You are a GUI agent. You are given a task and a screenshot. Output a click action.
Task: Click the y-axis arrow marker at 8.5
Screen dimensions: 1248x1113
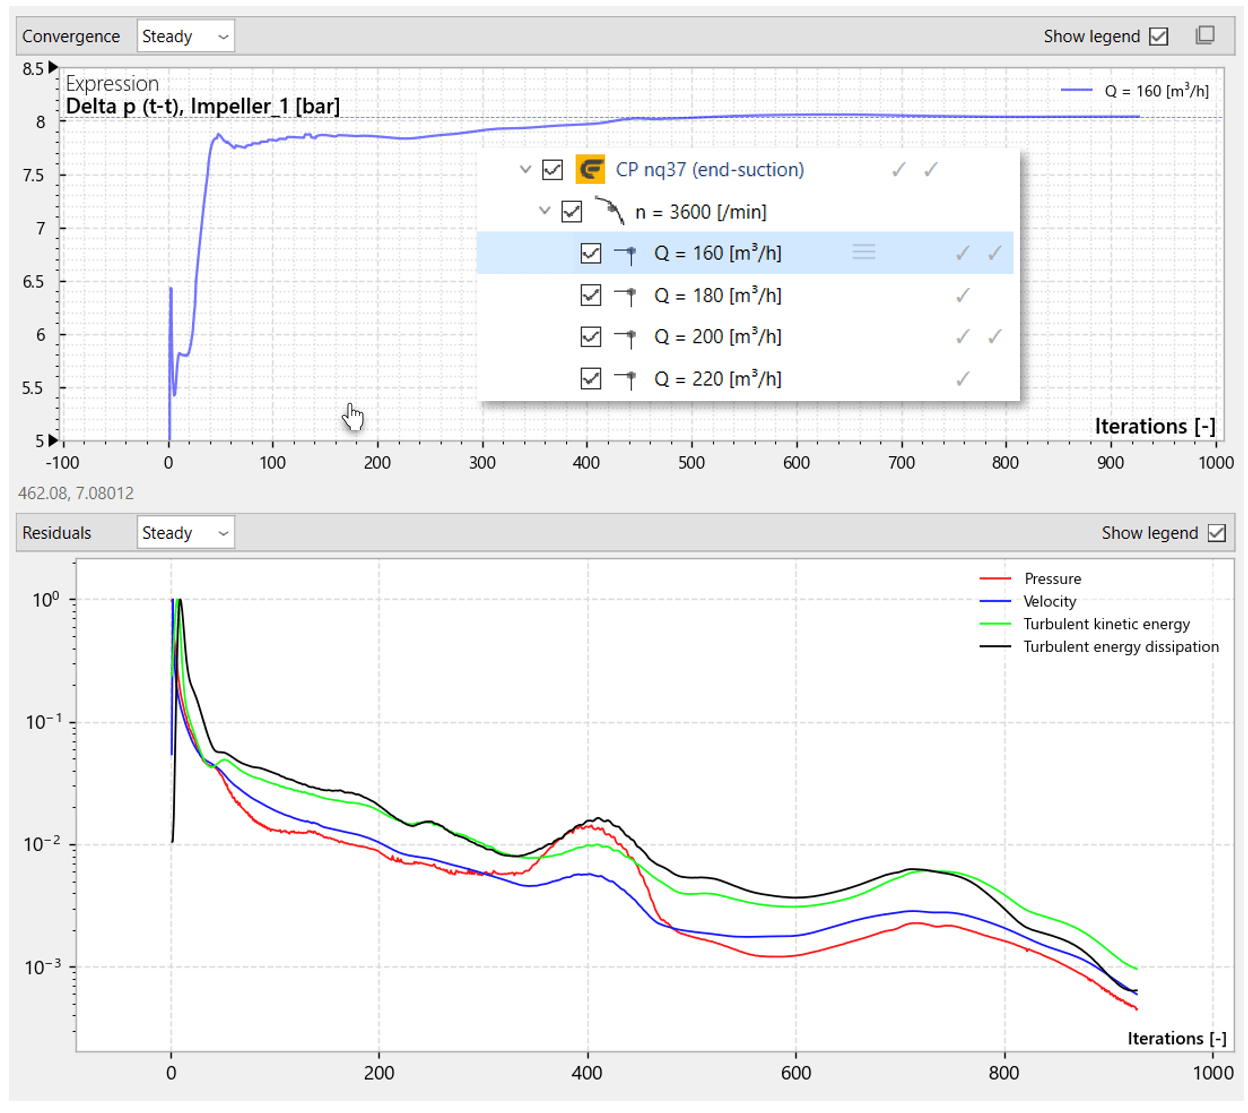[53, 68]
